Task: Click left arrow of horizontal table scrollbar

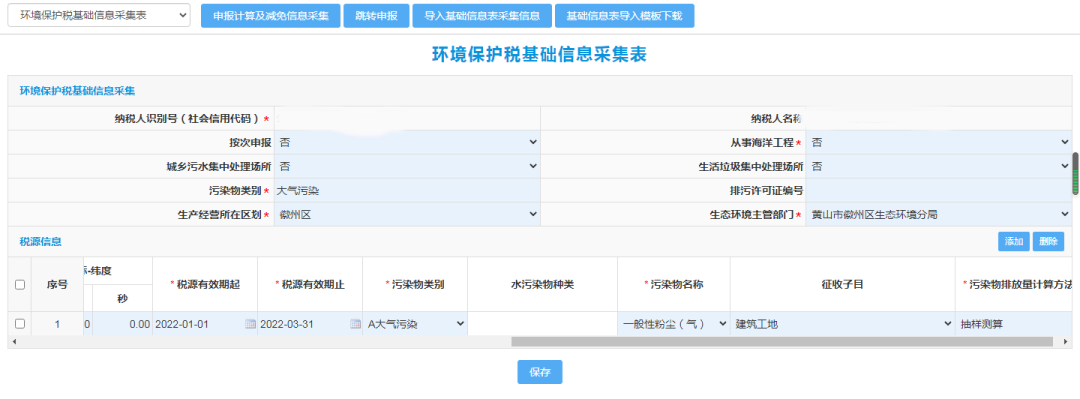Action: [x=14, y=341]
